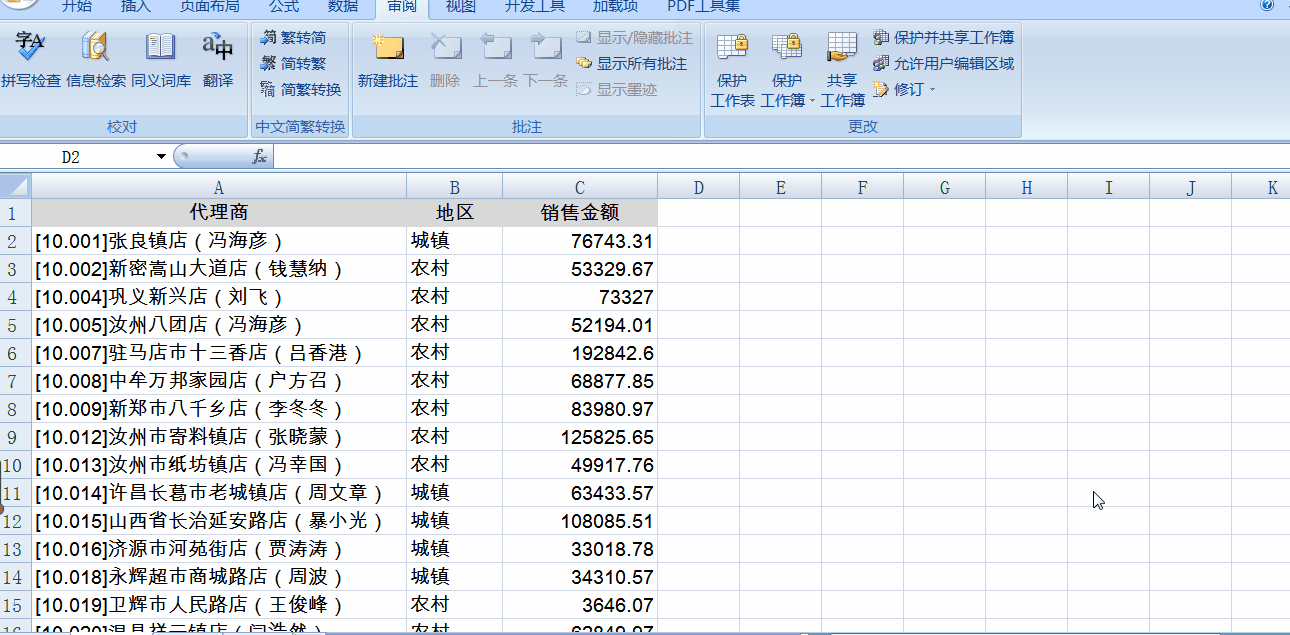Open the 修订 track changes dropdown
Screen dimensions: 1290x635
904,89
